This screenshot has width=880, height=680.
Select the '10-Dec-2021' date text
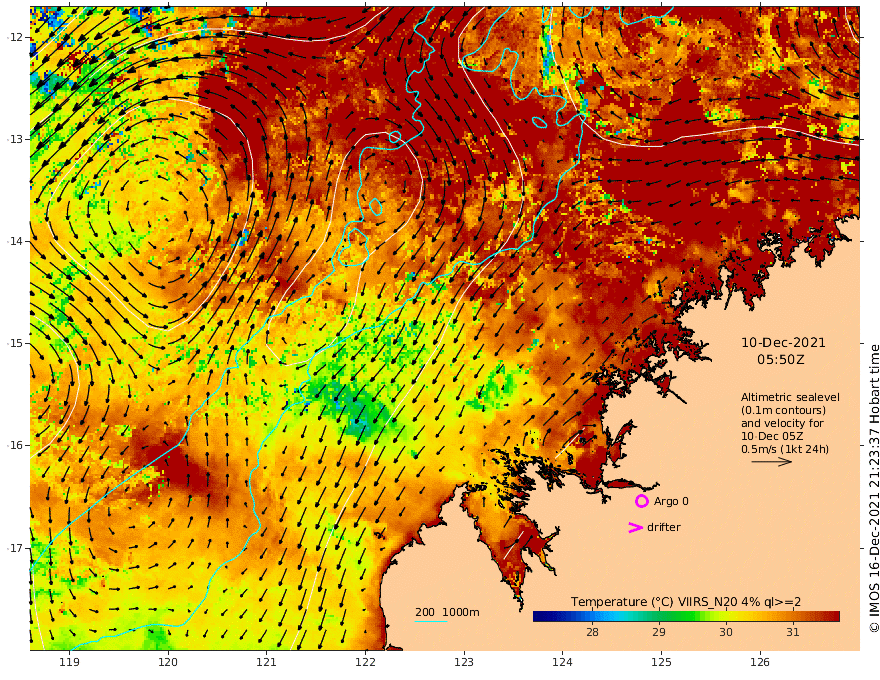pyautogui.click(x=783, y=342)
